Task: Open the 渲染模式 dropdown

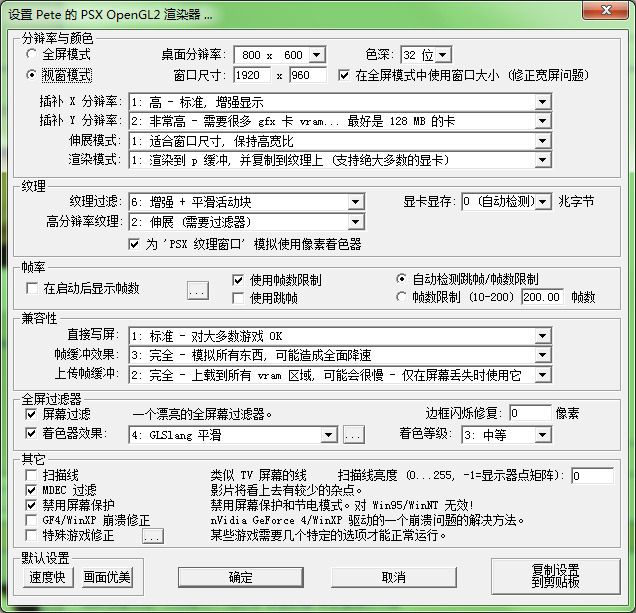Action: pyautogui.click(x=340, y=160)
